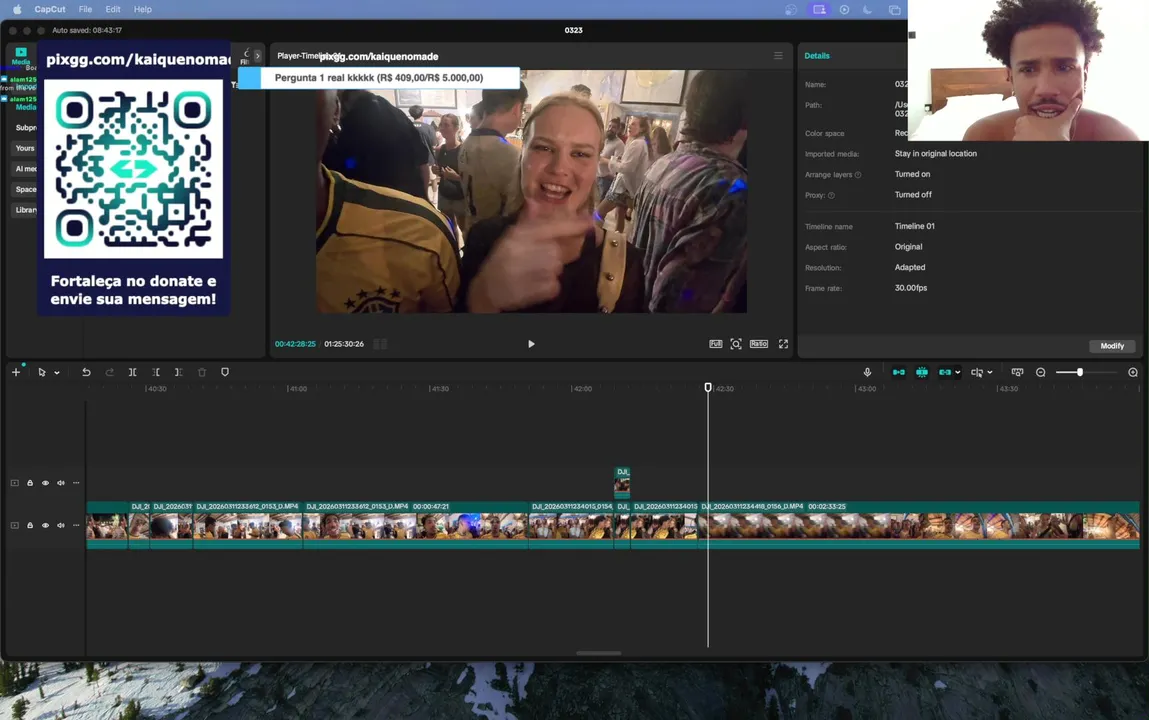1149x720 pixels.
Task: Open the Apple menu
Action: [x=17, y=10]
